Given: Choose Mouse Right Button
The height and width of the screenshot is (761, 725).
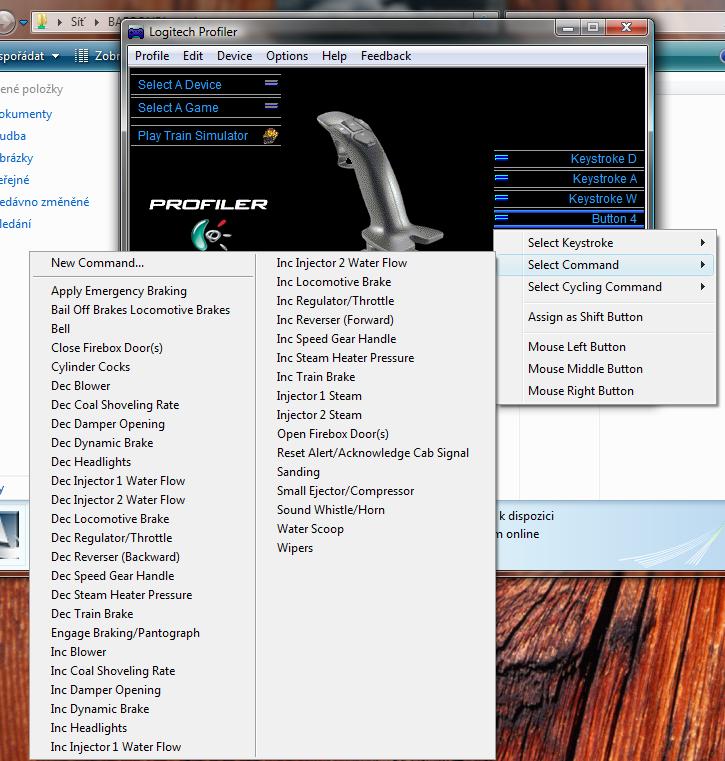Looking at the screenshot, I should [580, 391].
